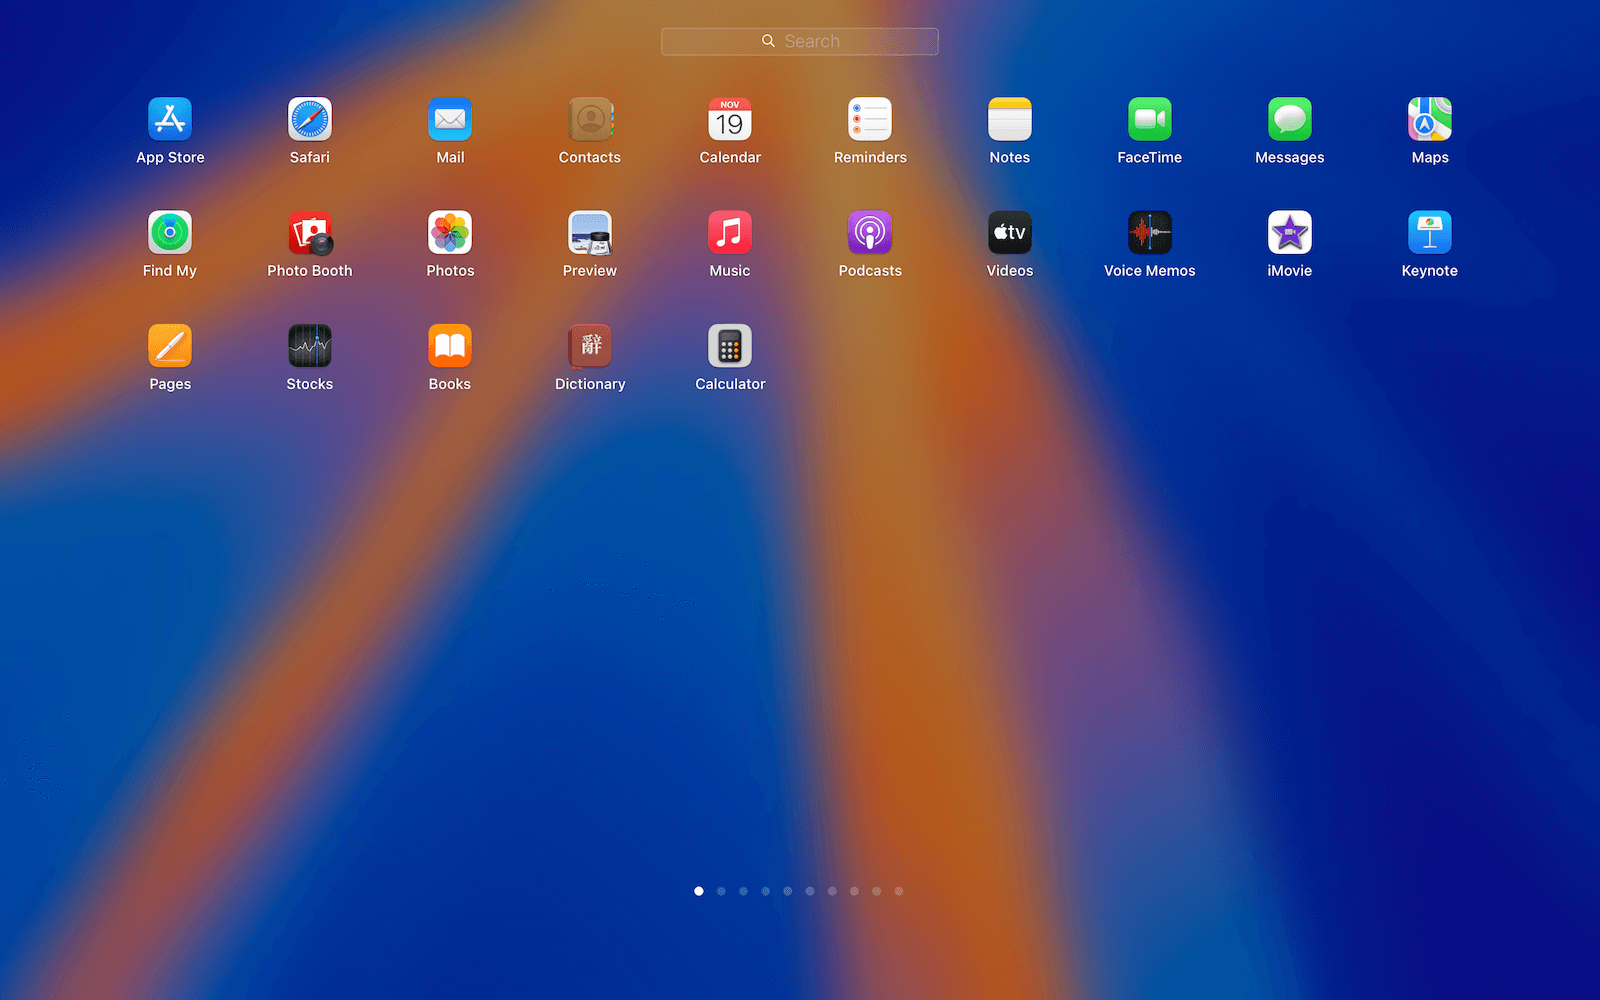
Task: Launch Preview app
Action: [590, 233]
